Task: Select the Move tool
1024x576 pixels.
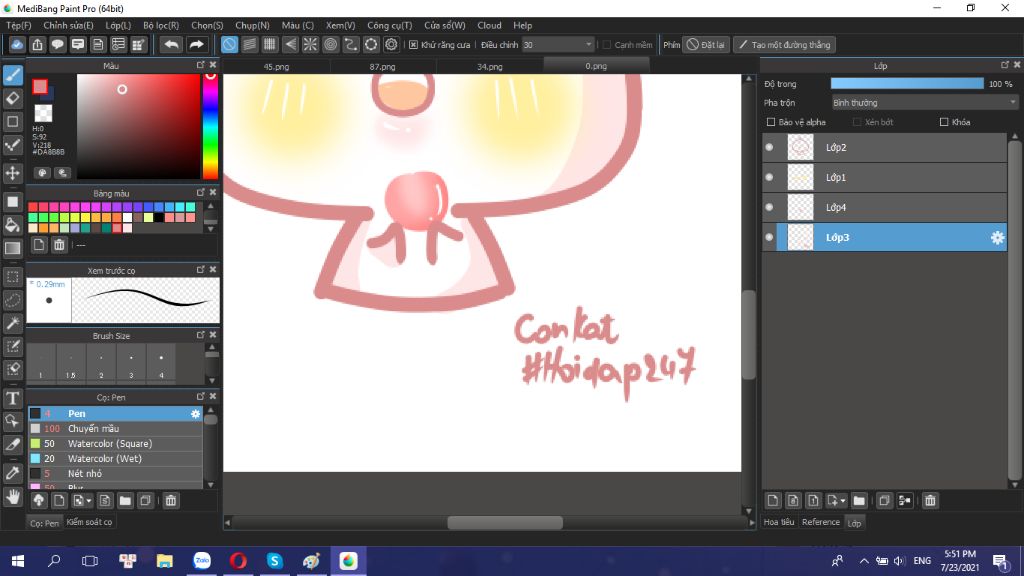Action: (x=12, y=173)
